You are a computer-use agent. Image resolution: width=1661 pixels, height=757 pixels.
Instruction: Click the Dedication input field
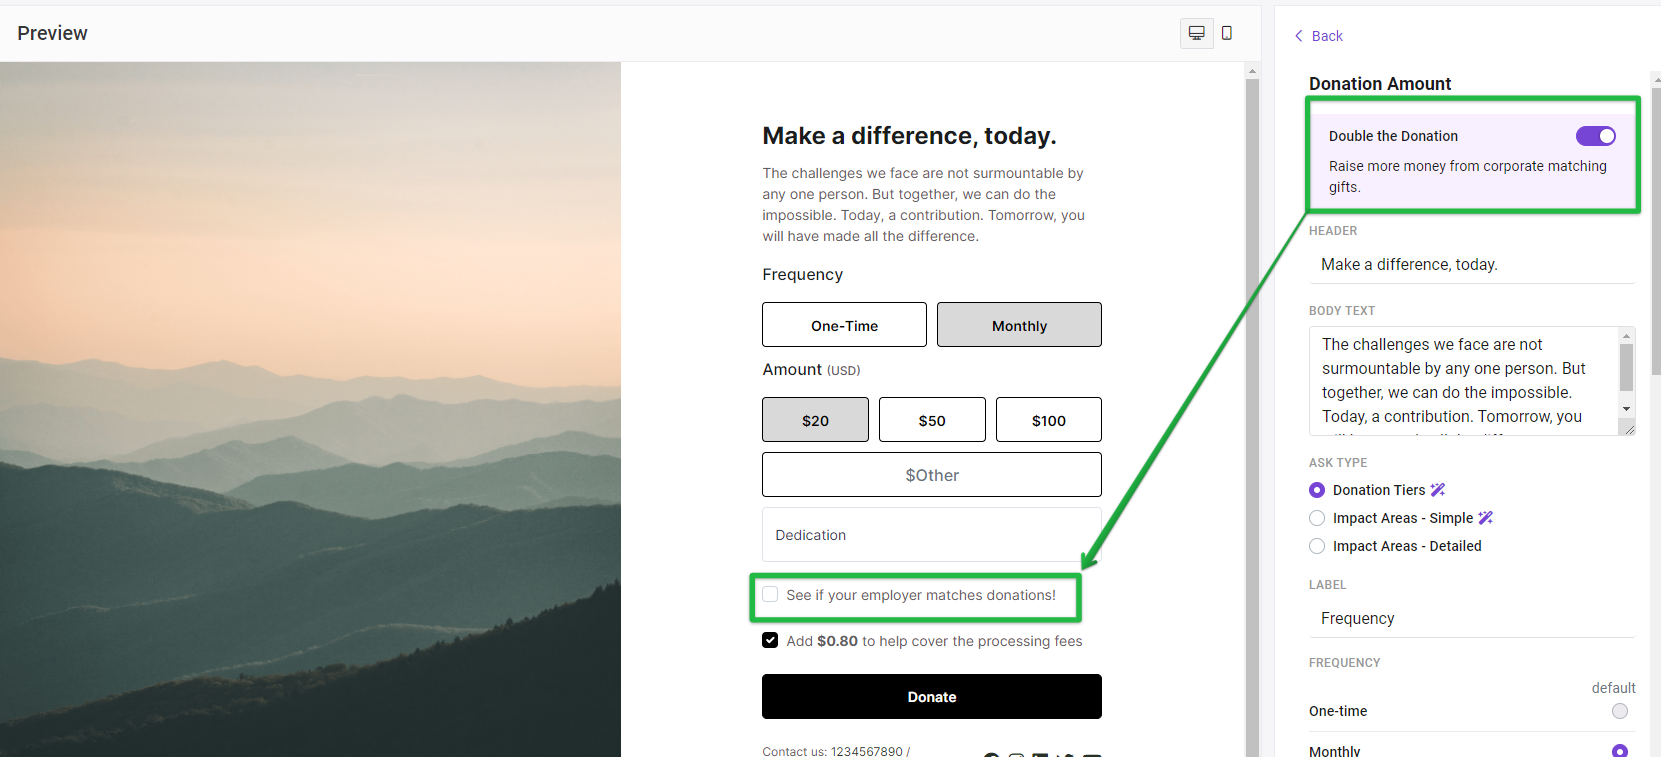click(x=932, y=535)
